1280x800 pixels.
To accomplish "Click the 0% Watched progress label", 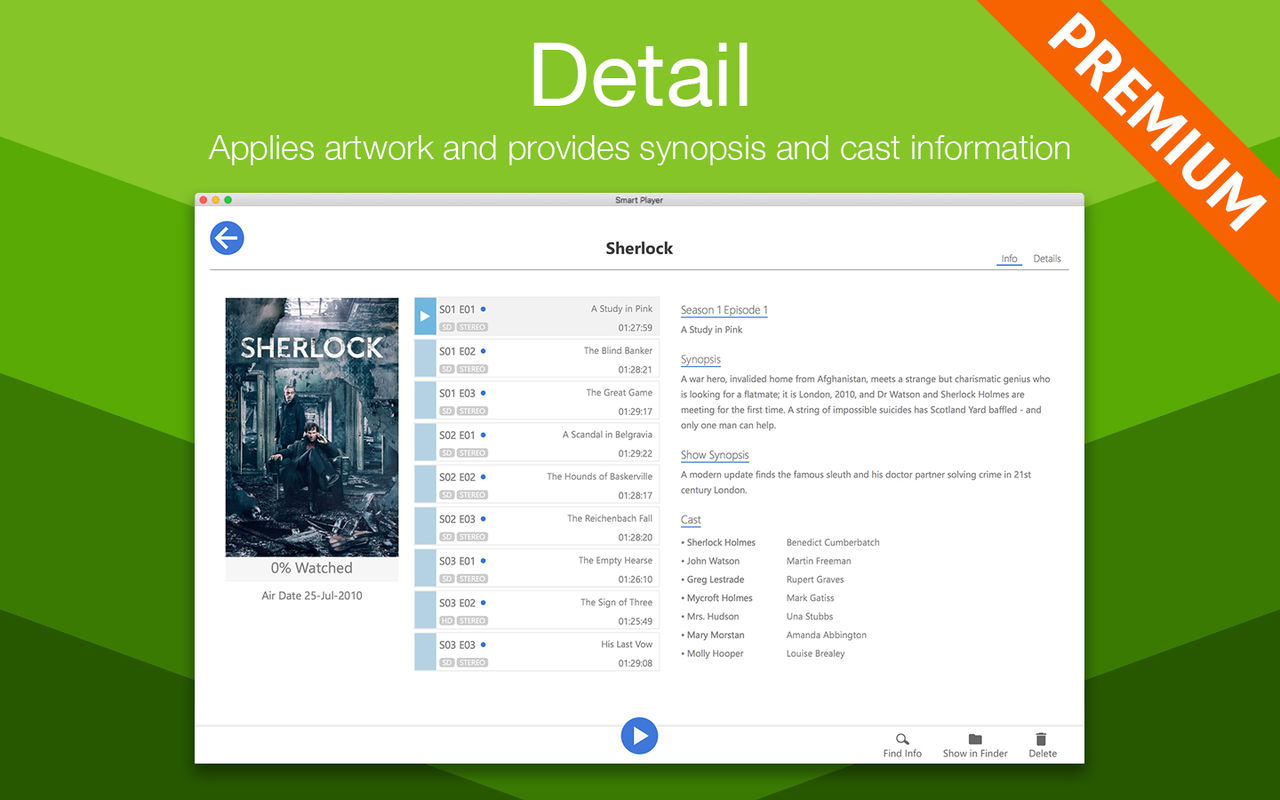I will tap(312, 568).
